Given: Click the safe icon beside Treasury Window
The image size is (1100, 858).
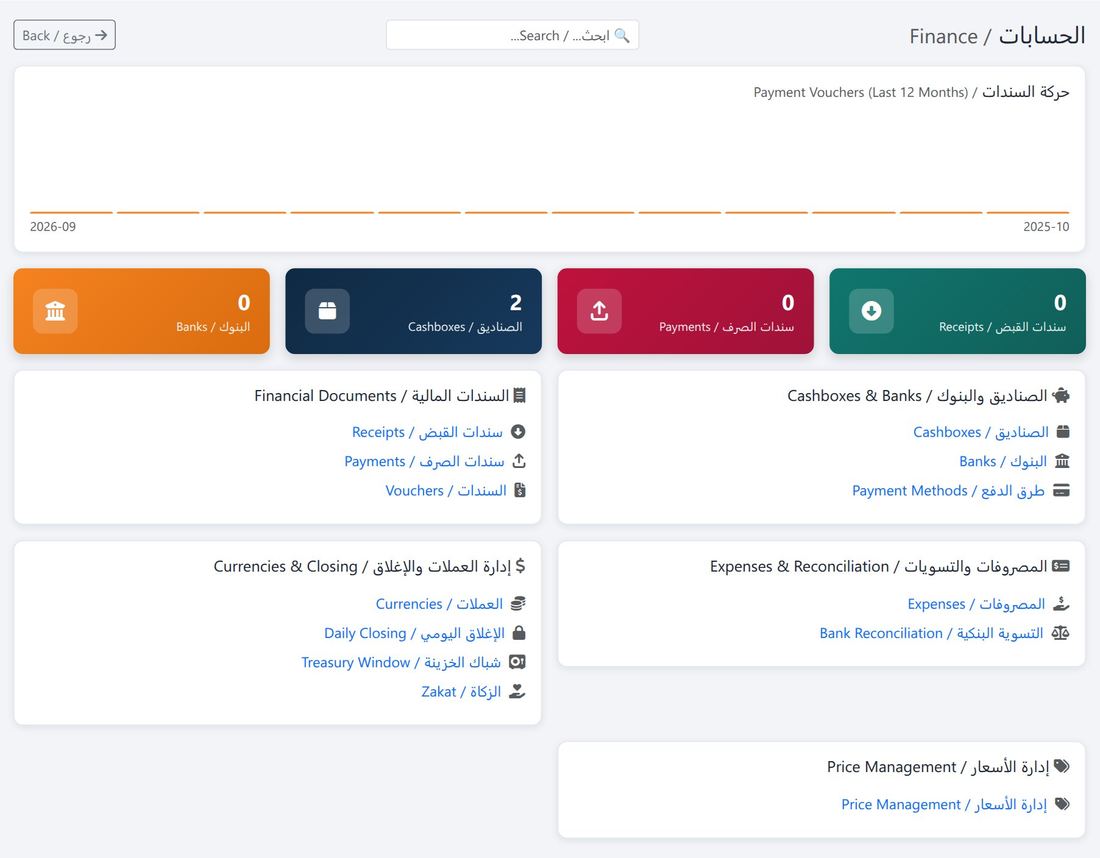Looking at the screenshot, I should tap(518, 662).
